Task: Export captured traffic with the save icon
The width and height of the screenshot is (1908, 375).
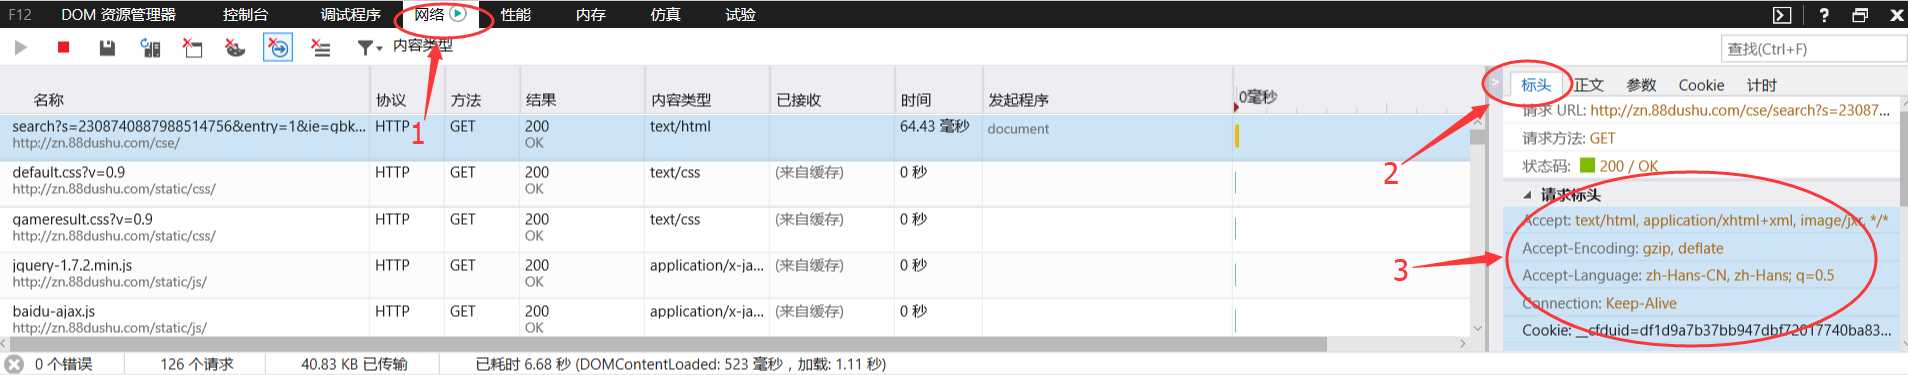Action: (x=107, y=47)
